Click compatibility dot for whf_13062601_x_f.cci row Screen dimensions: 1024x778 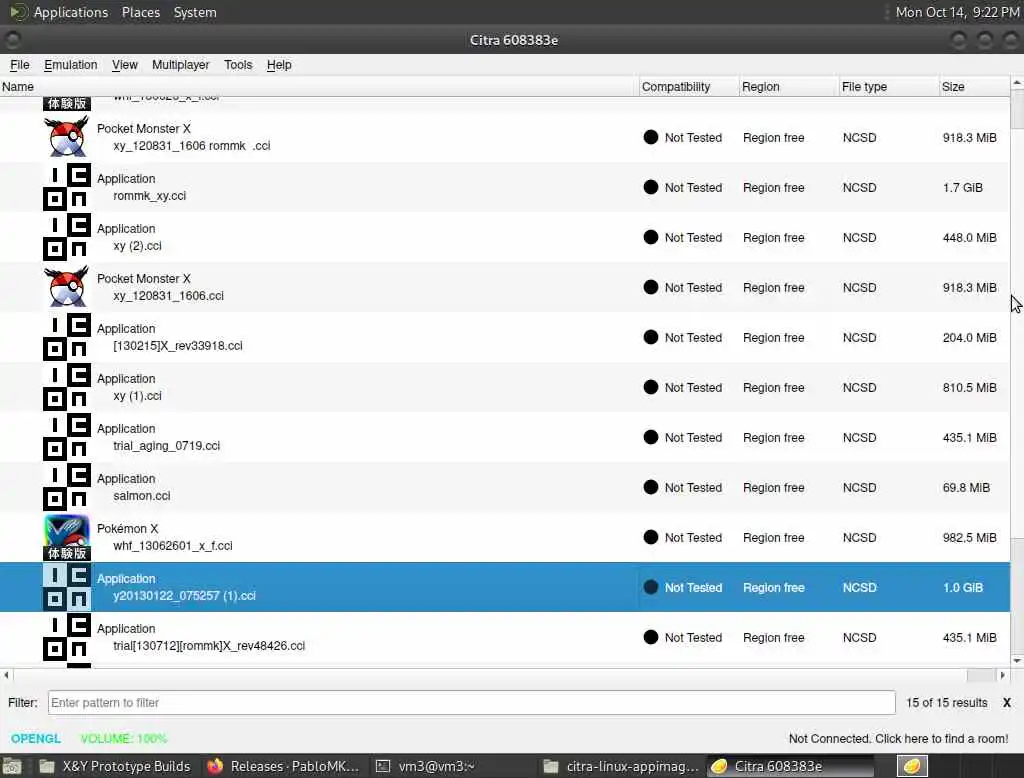[650, 537]
